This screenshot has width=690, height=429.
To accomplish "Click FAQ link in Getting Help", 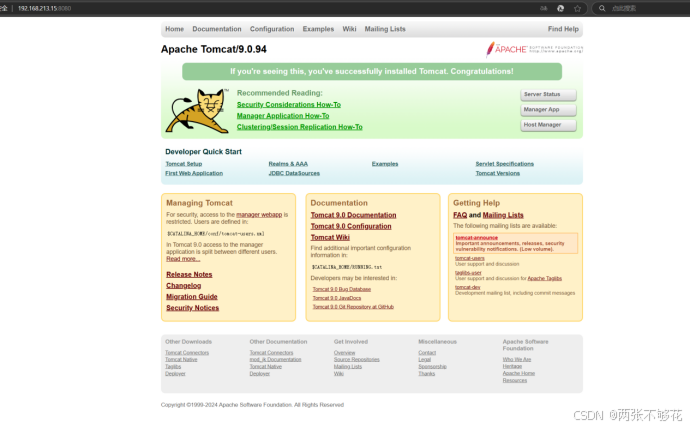I will pos(460,215).
